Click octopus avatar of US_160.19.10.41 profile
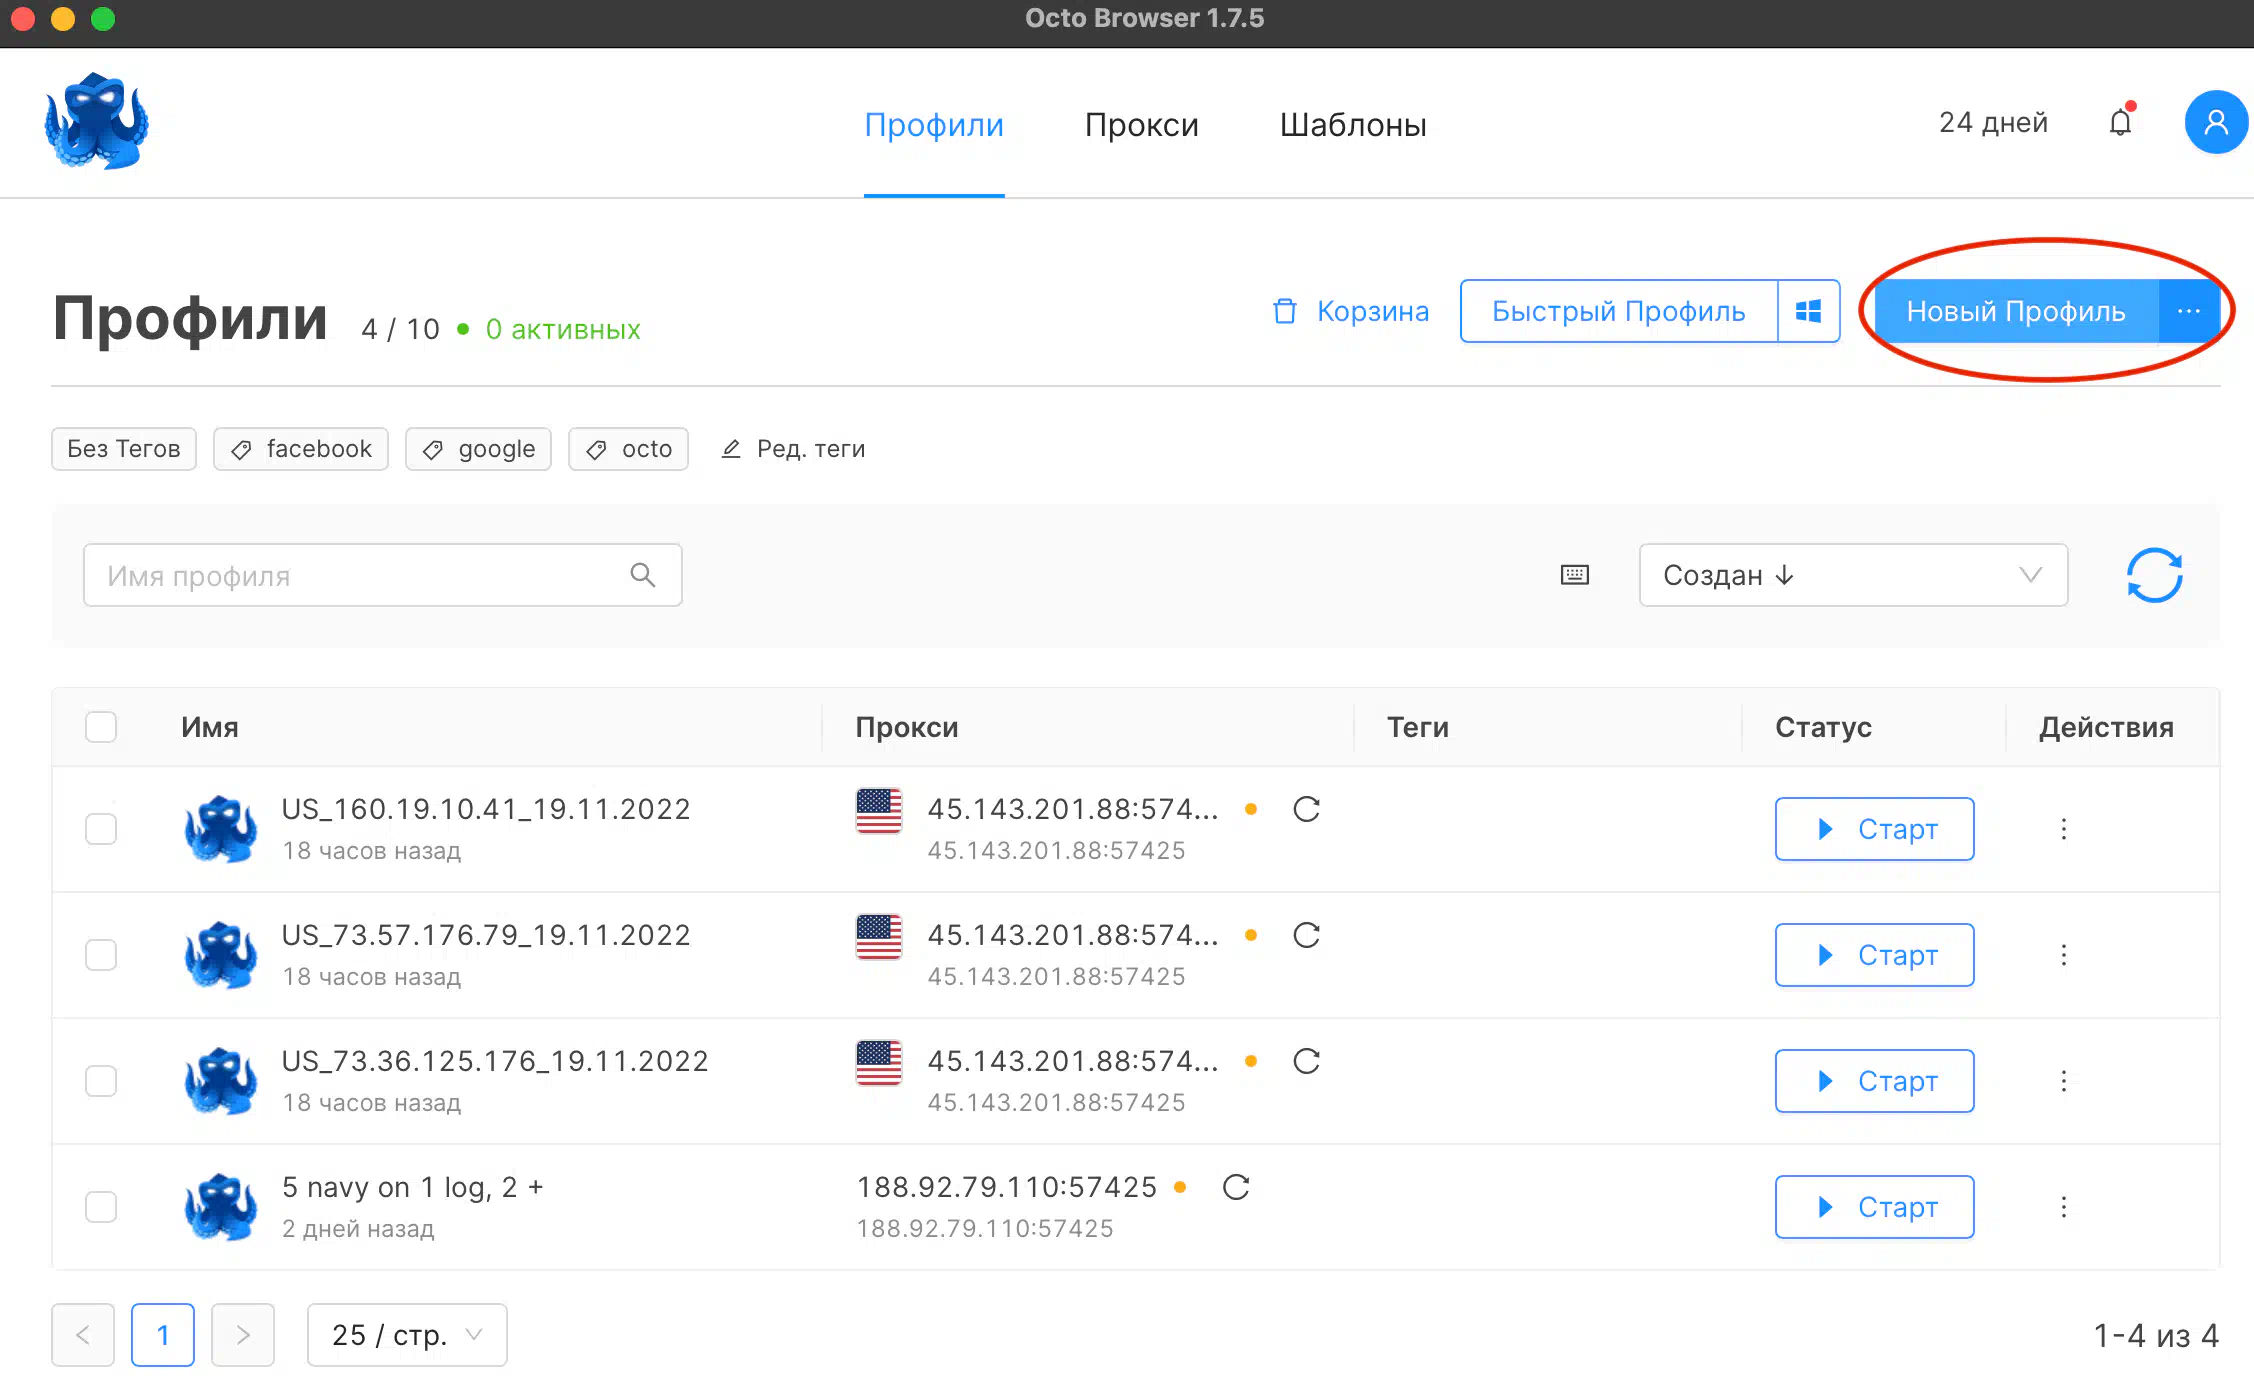The height and width of the screenshot is (1376, 2254). coord(220,829)
